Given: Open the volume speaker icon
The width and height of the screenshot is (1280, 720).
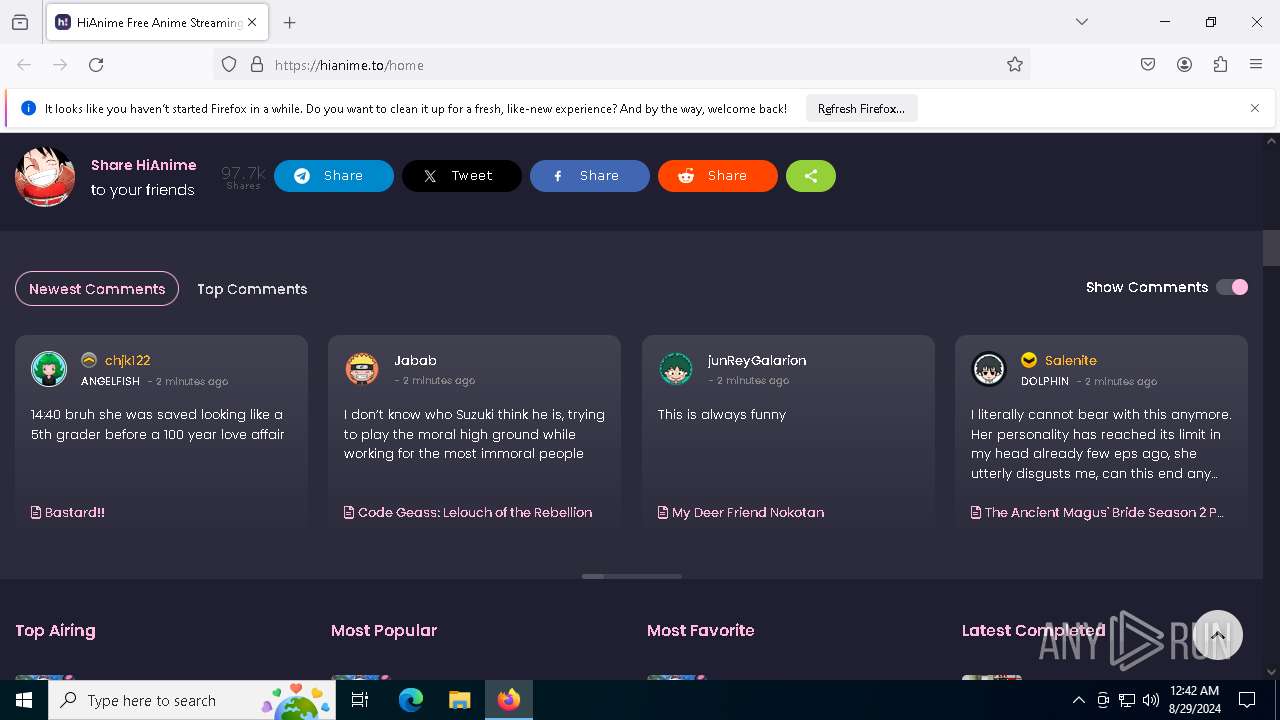Looking at the screenshot, I should click(1151, 700).
